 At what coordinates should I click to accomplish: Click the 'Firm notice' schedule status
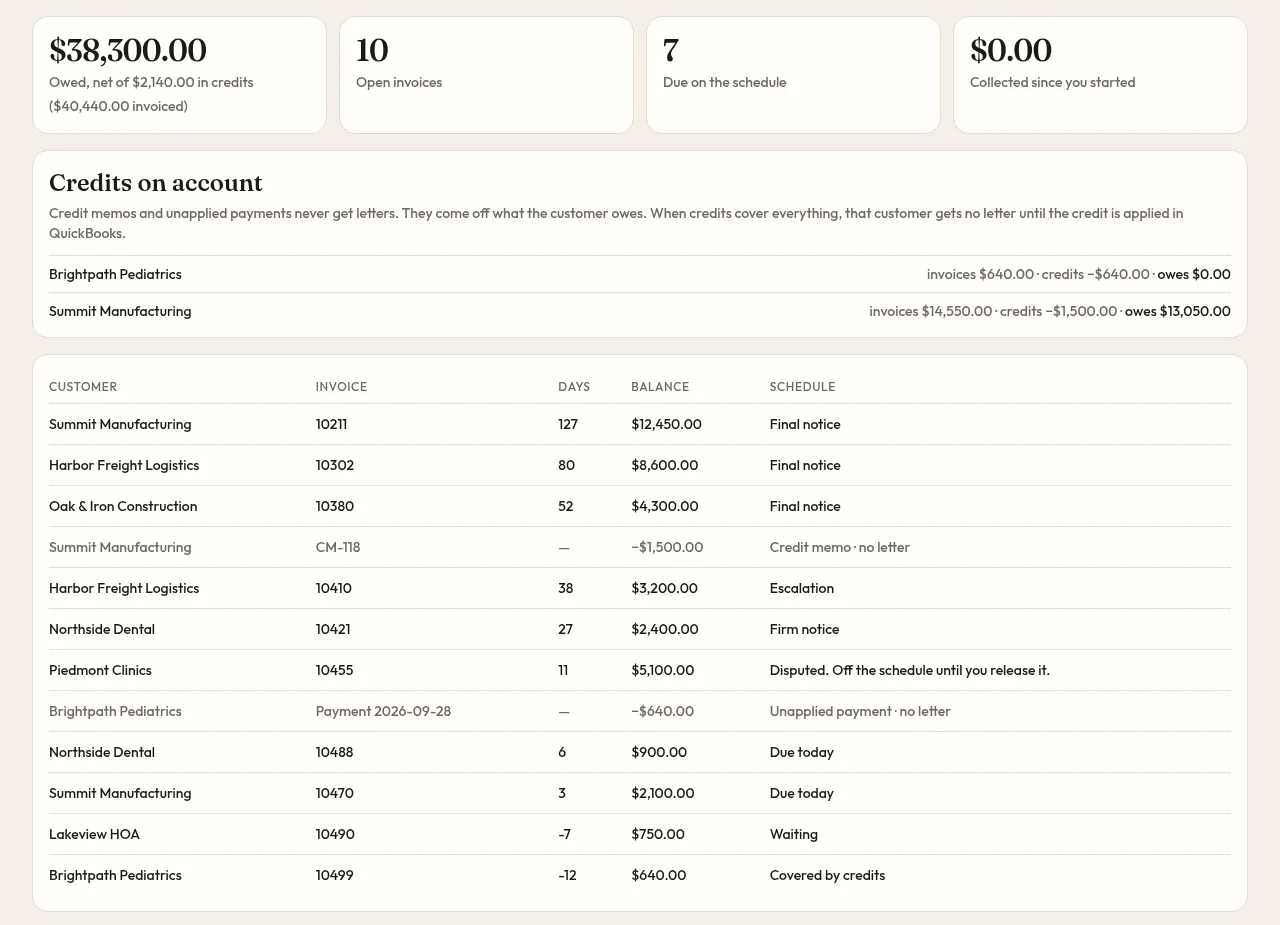(804, 629)
